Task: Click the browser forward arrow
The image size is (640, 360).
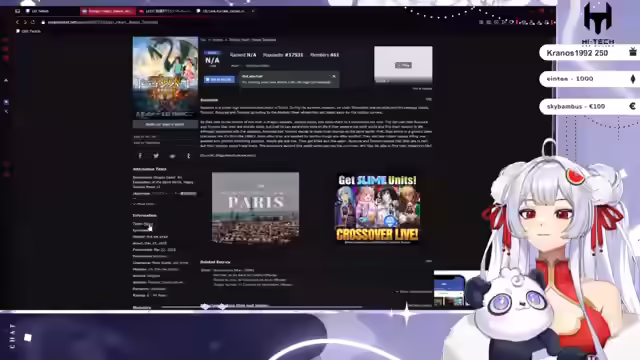Action: 25,22
